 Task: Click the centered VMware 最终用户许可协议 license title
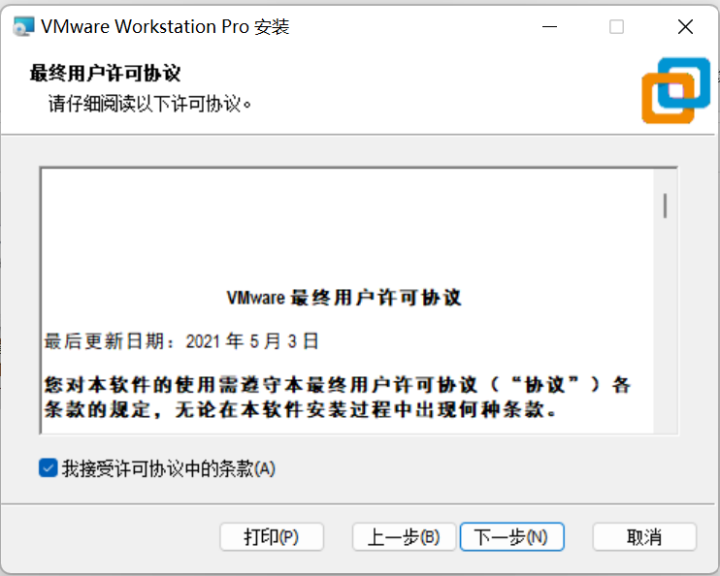tap(344, 298)
